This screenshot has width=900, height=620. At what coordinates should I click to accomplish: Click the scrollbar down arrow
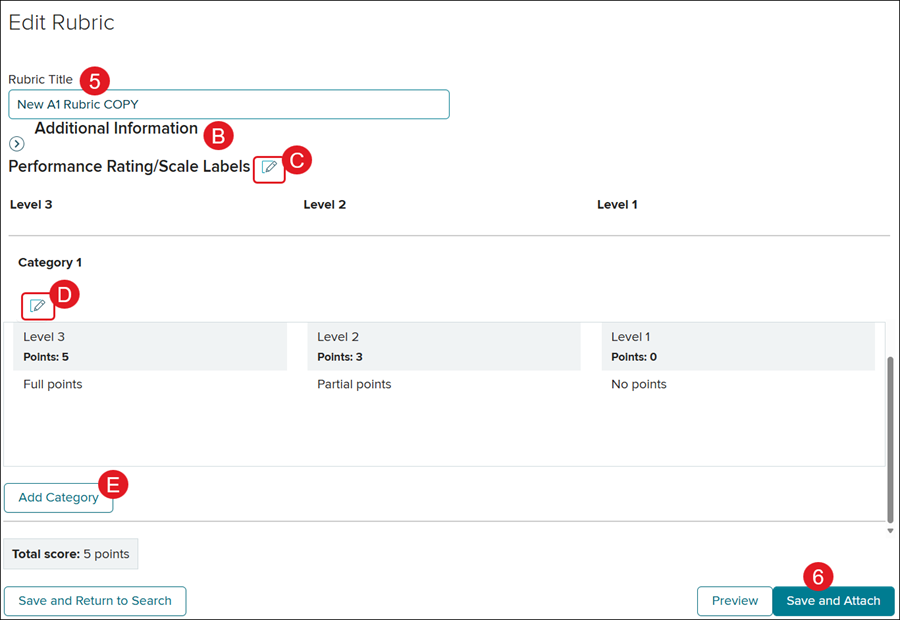click(x=890, y=531)
